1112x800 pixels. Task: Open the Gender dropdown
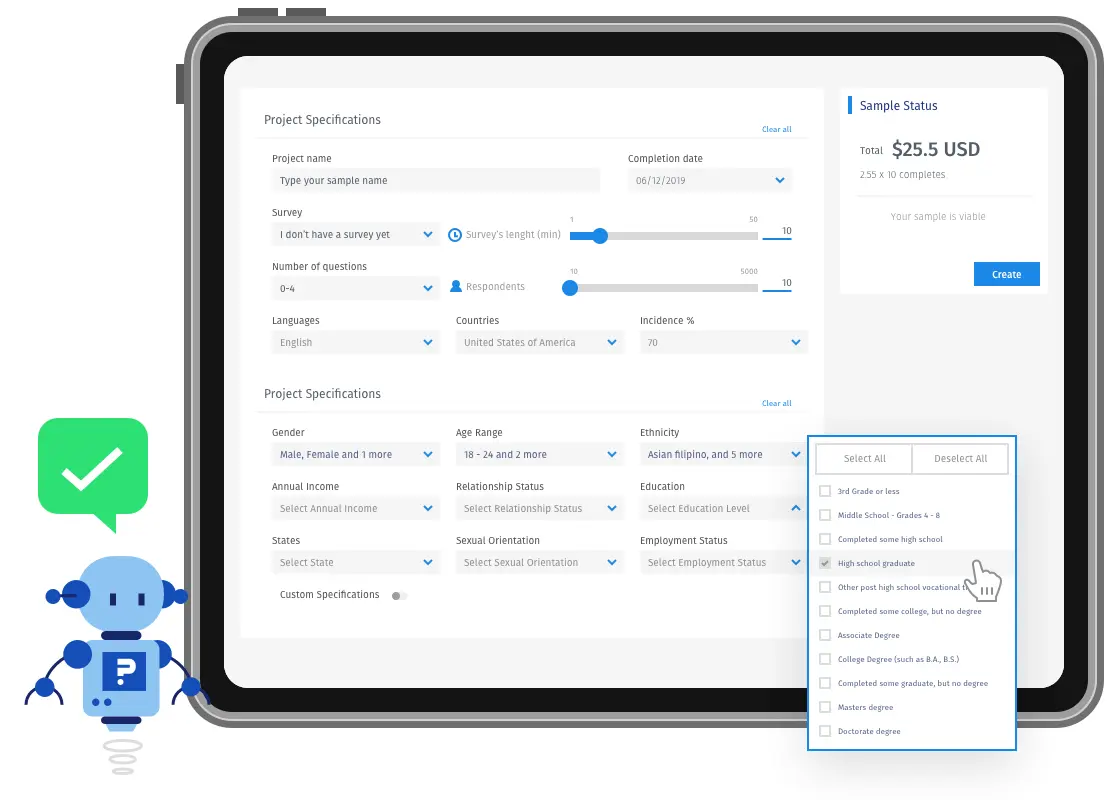pyautogui.click(x=355, y=455)
